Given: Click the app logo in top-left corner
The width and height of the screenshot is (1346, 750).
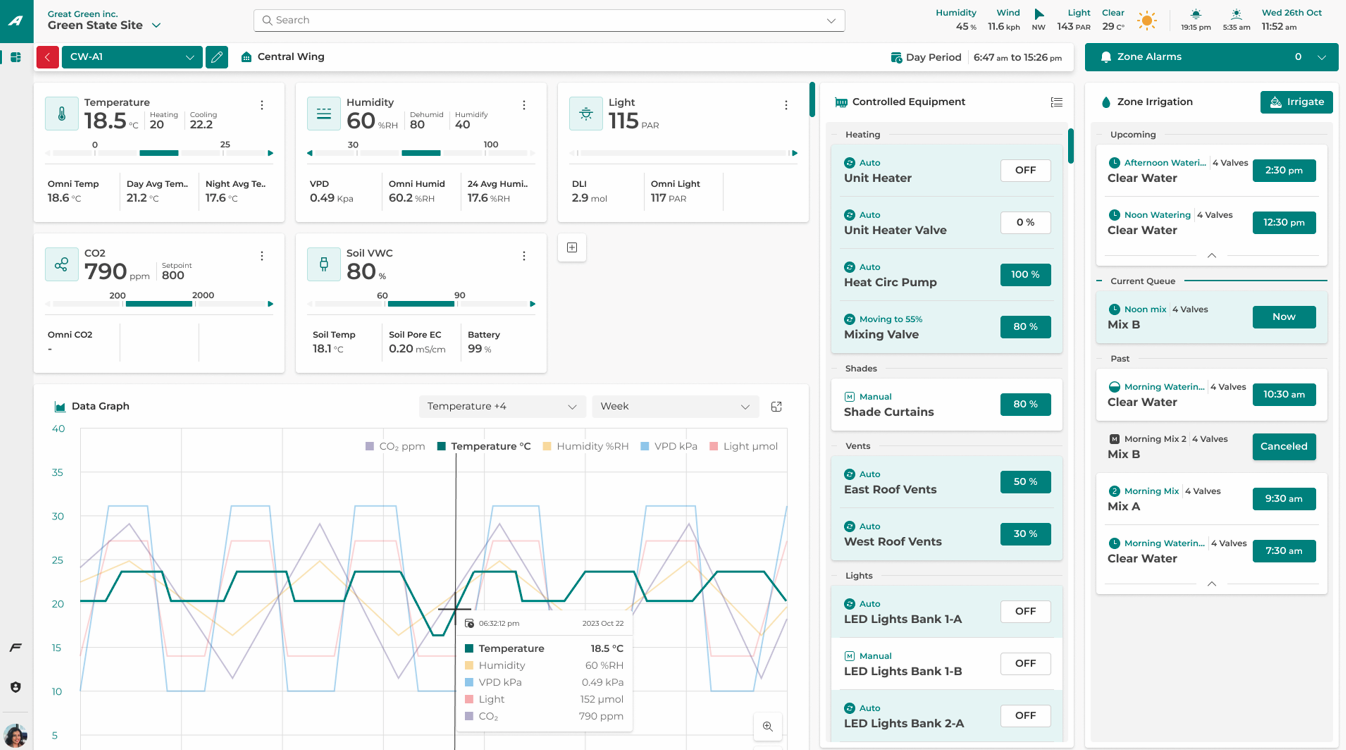Looking at the screenshot, I should 16,21.
